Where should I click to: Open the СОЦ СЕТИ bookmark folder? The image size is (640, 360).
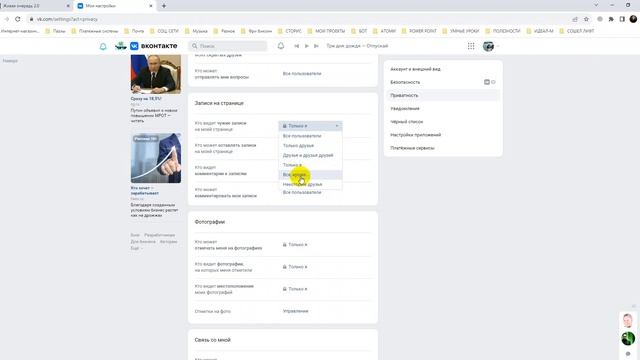tap(164, 31)
